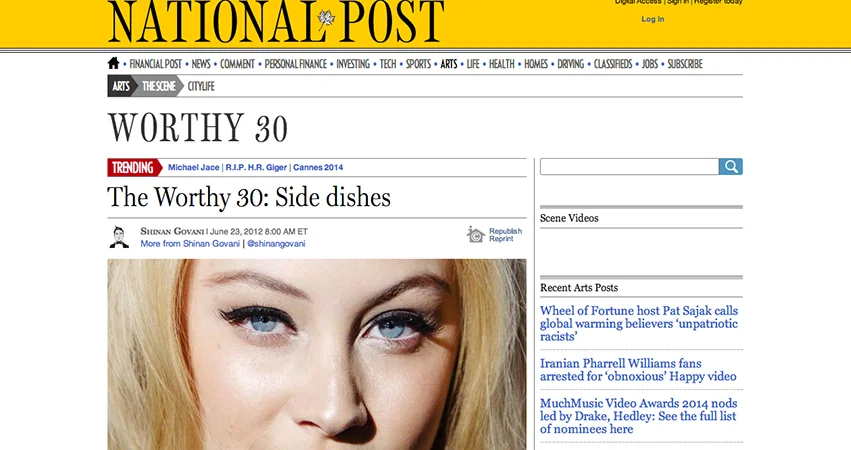Select the Citylife sub-tab

coord(201,86)
